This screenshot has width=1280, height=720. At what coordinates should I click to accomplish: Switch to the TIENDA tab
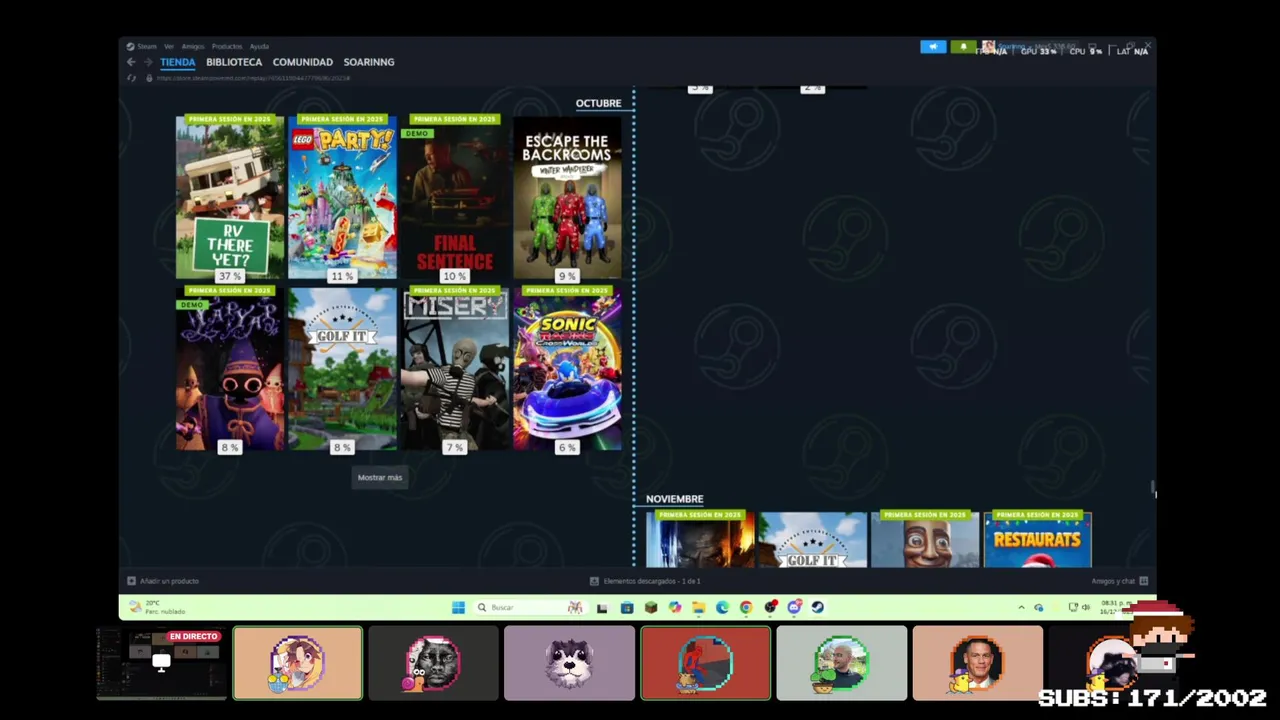click(x=178, y=62)
